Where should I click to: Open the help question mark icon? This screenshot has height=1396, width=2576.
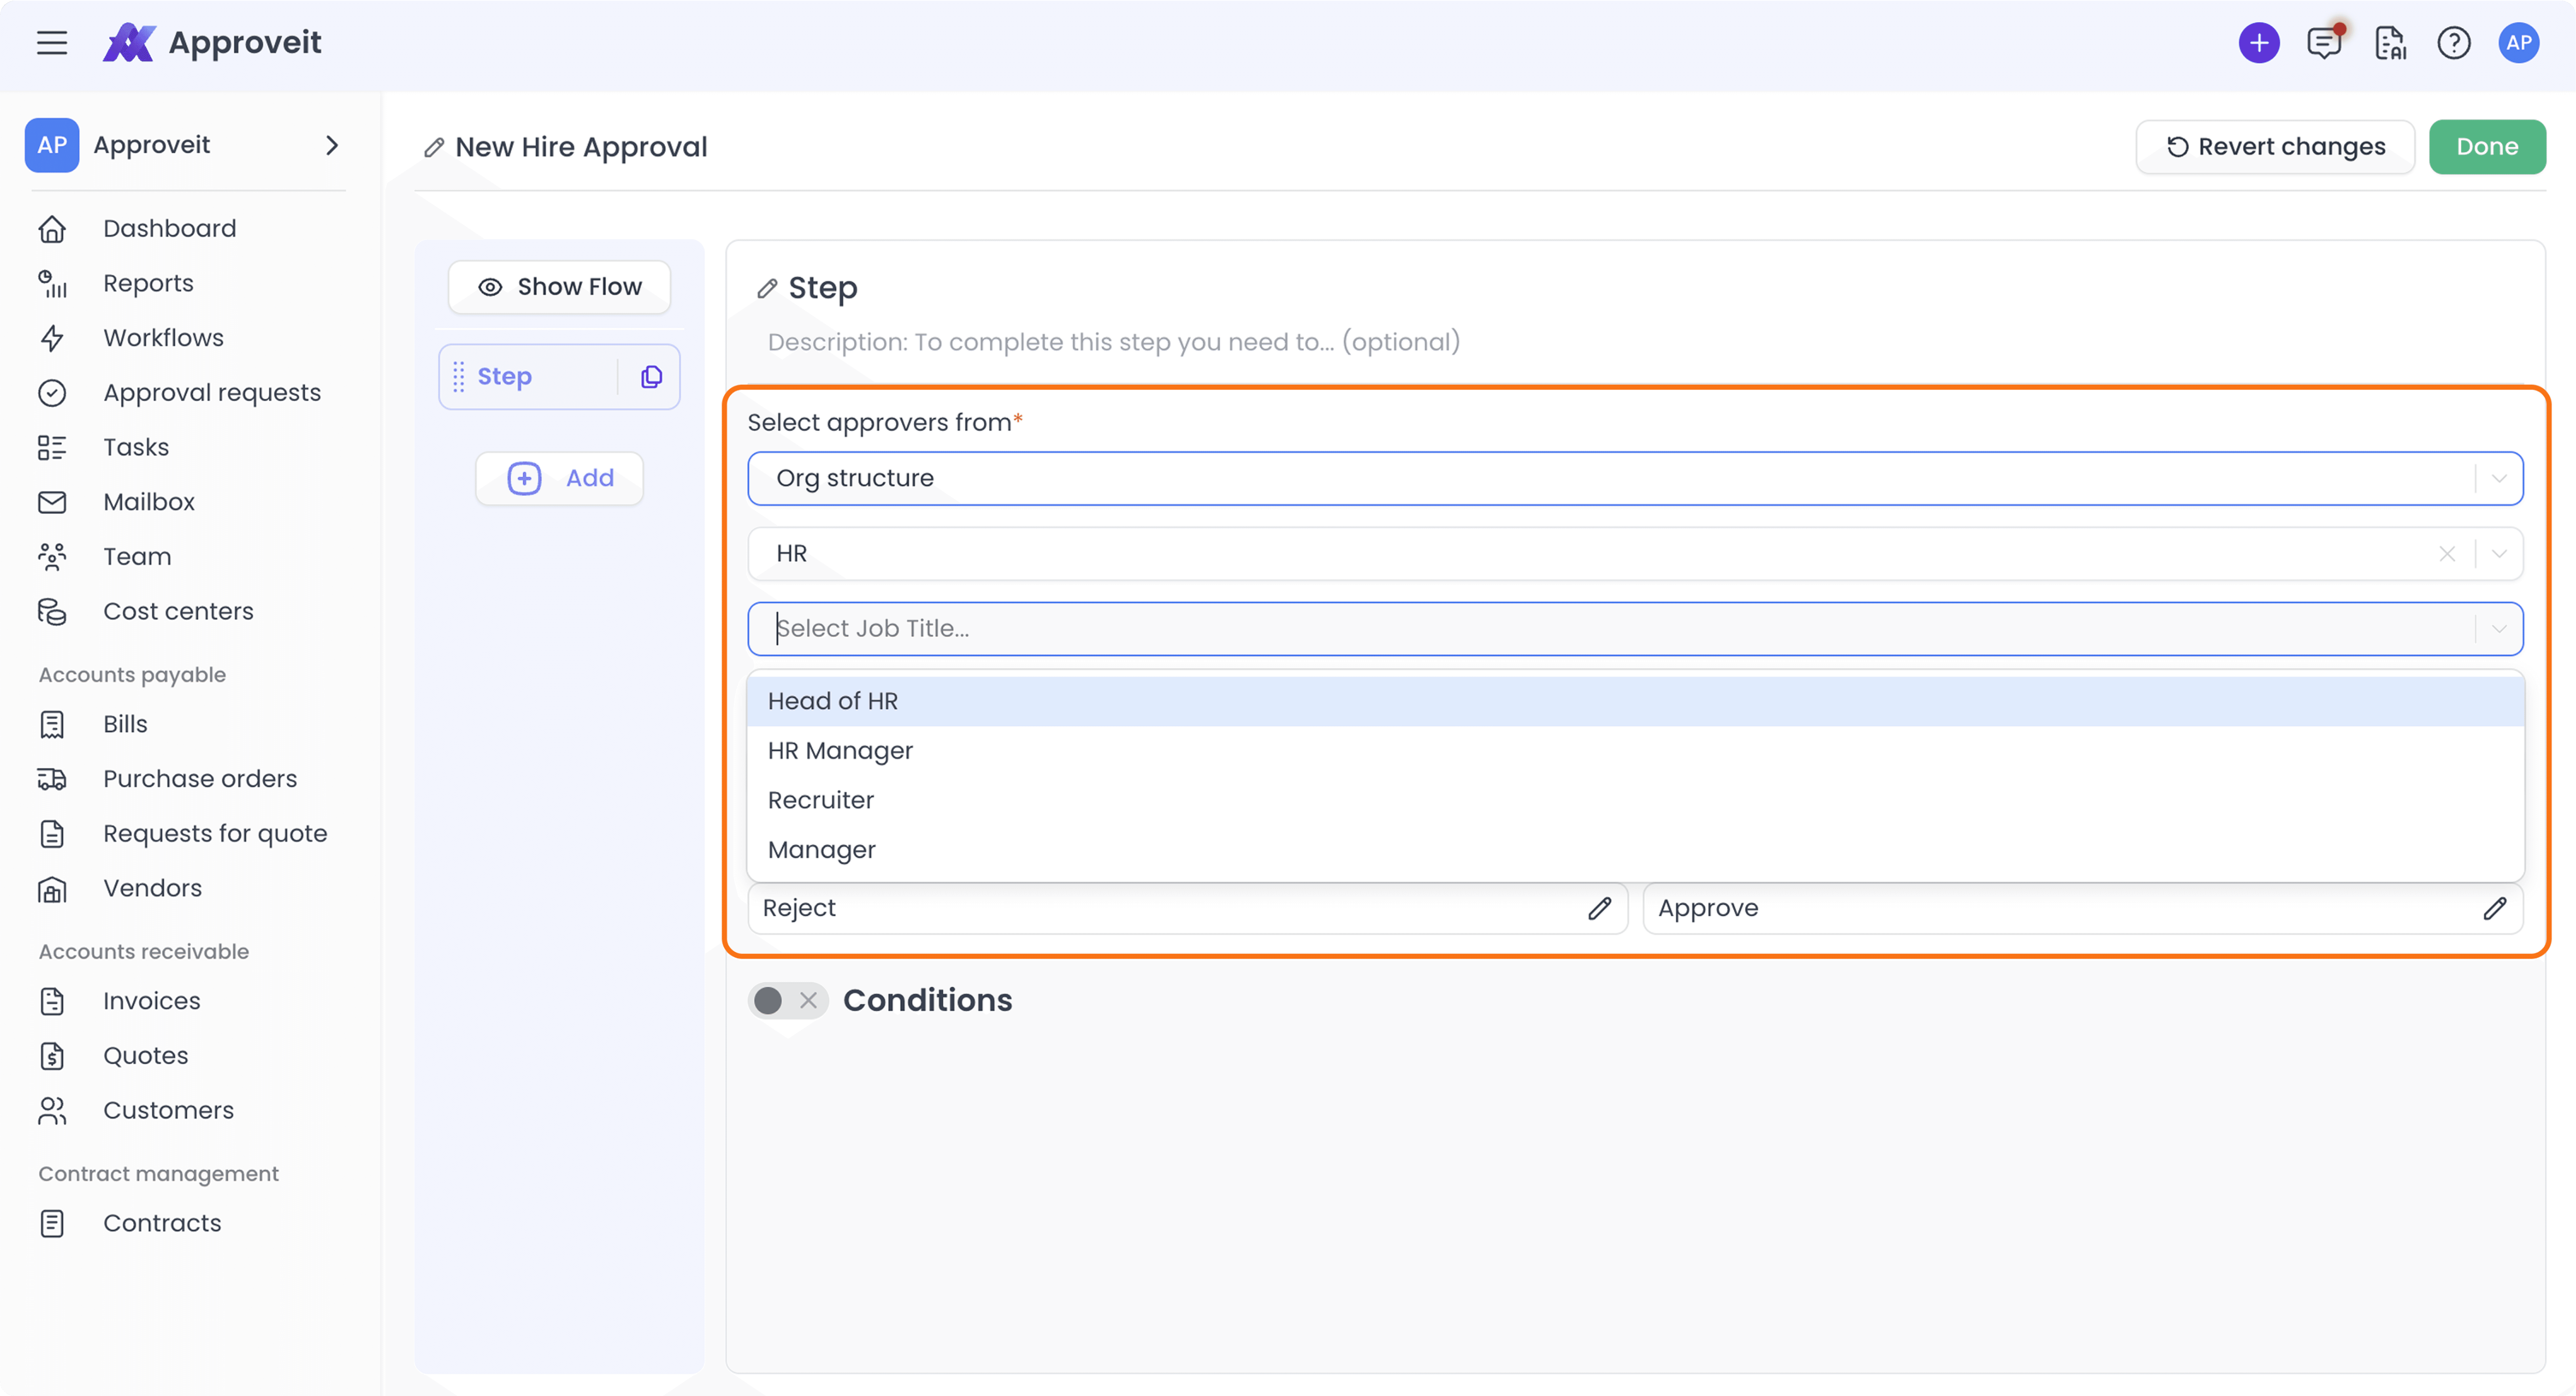point(2454,43)
